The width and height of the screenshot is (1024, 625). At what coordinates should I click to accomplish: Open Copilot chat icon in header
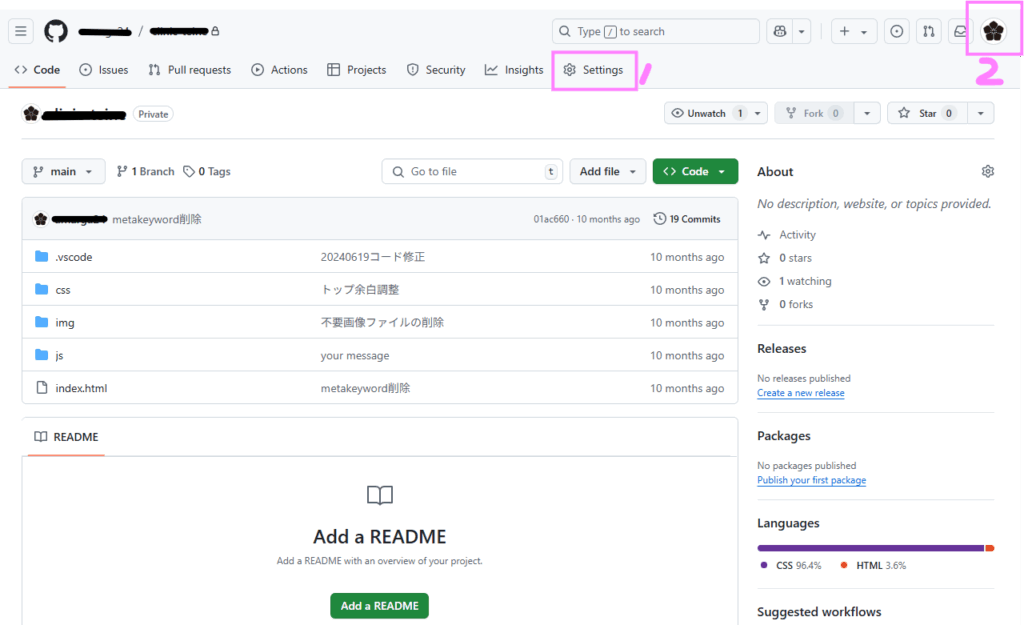[779, 31]
